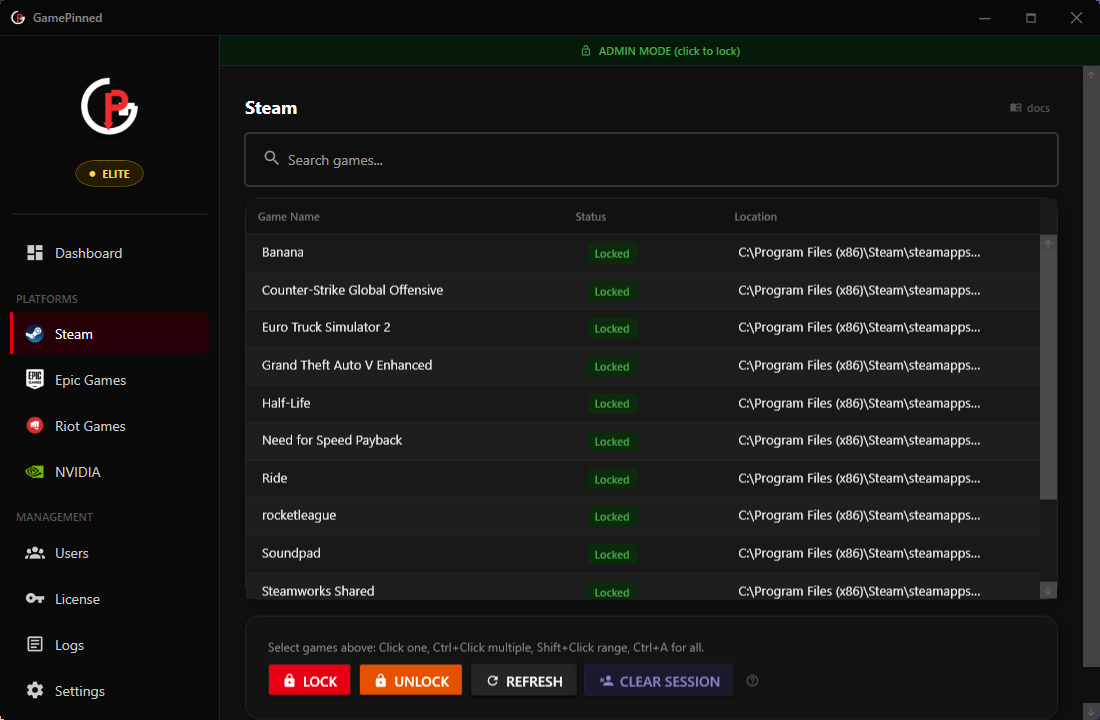Click the location path for rocketleague
Viewport: 1100px width, 720px height.
(x=859, y=516)
